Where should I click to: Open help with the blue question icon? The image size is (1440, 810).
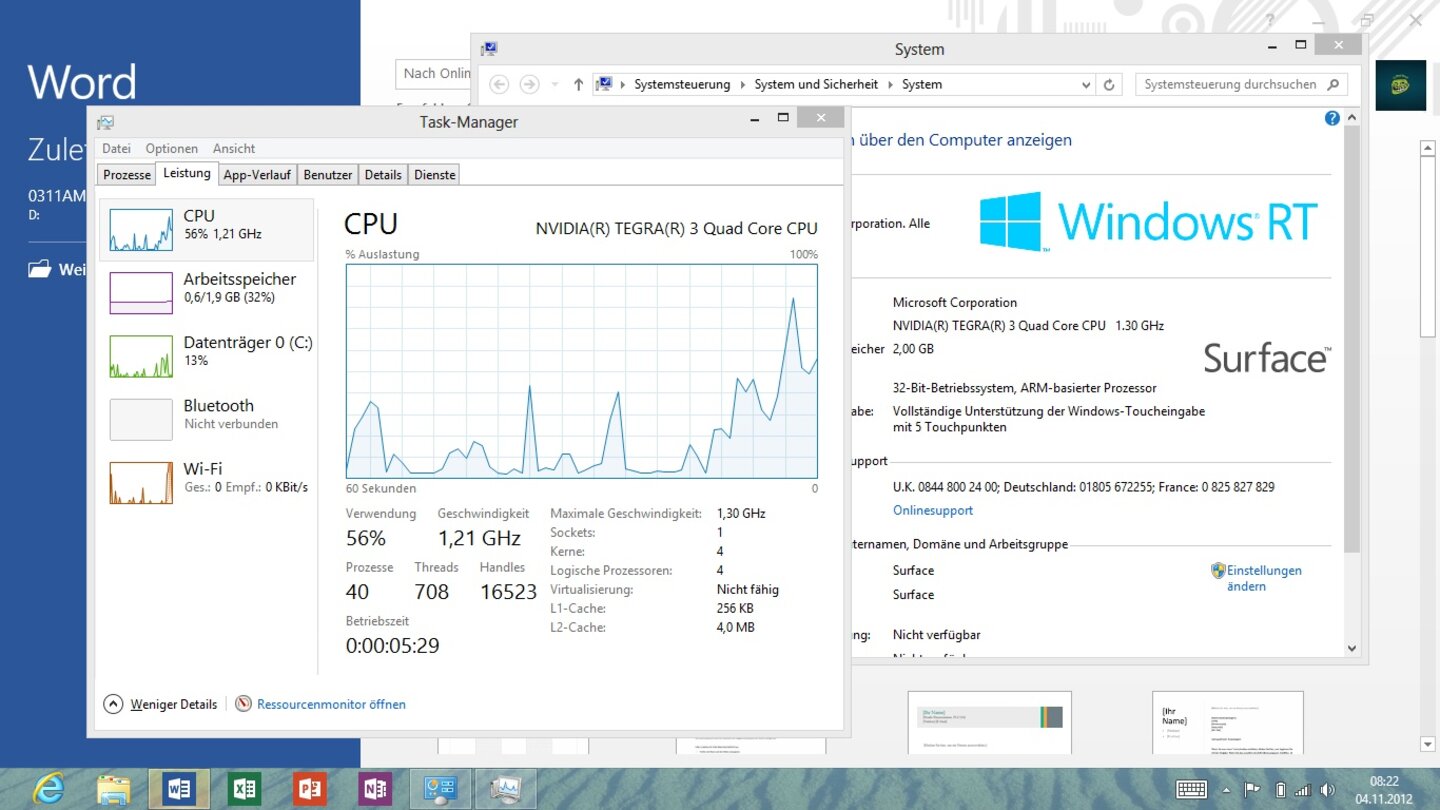point(1332,118)
